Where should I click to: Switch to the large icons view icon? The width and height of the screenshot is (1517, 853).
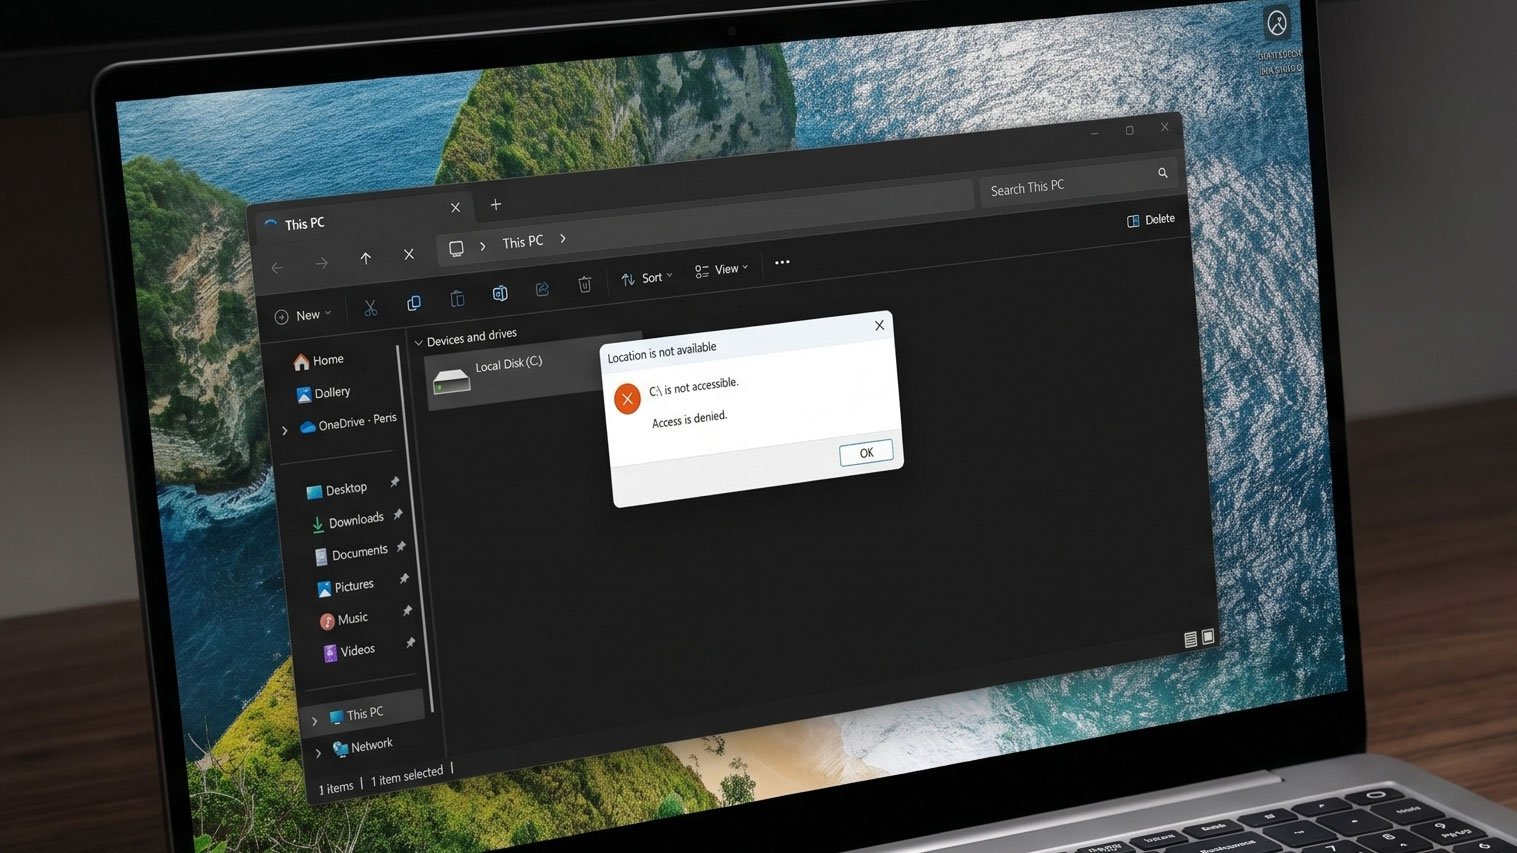pos(1208,636)
